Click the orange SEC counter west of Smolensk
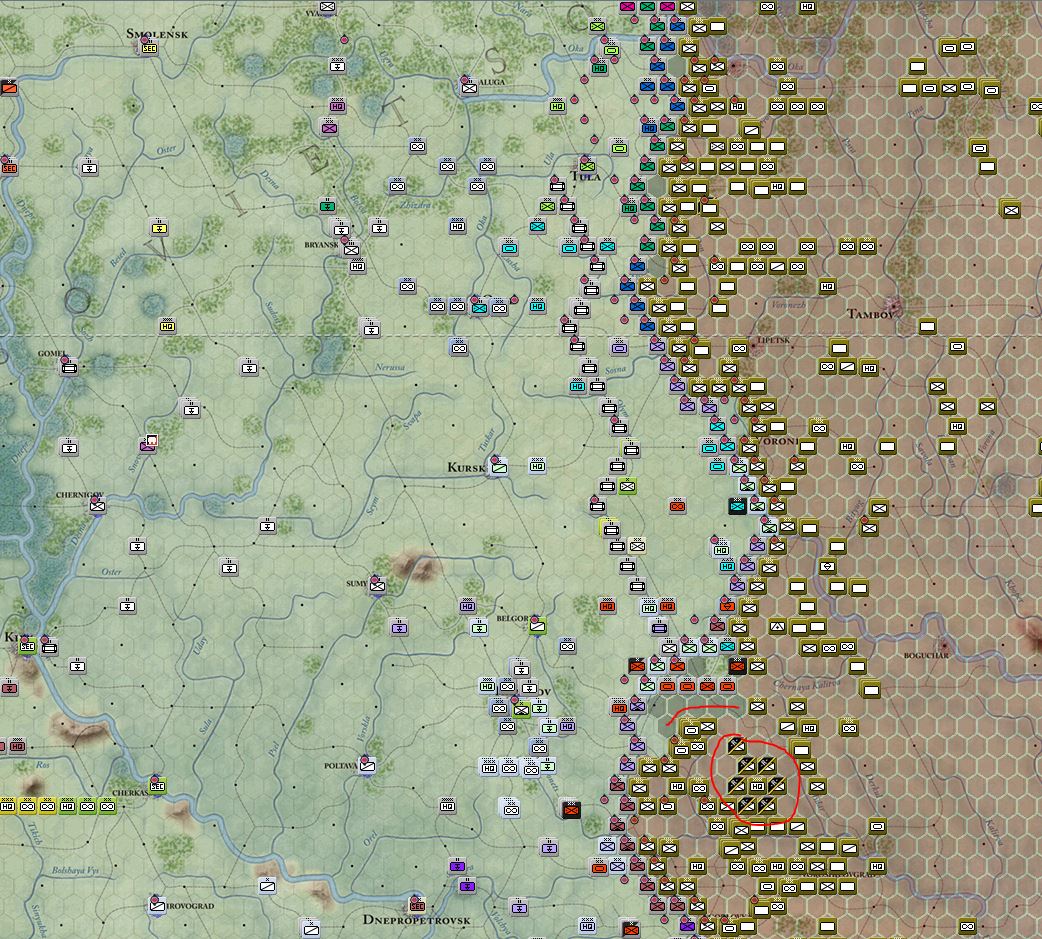The image size is (1042, 939). pos(8,168)
